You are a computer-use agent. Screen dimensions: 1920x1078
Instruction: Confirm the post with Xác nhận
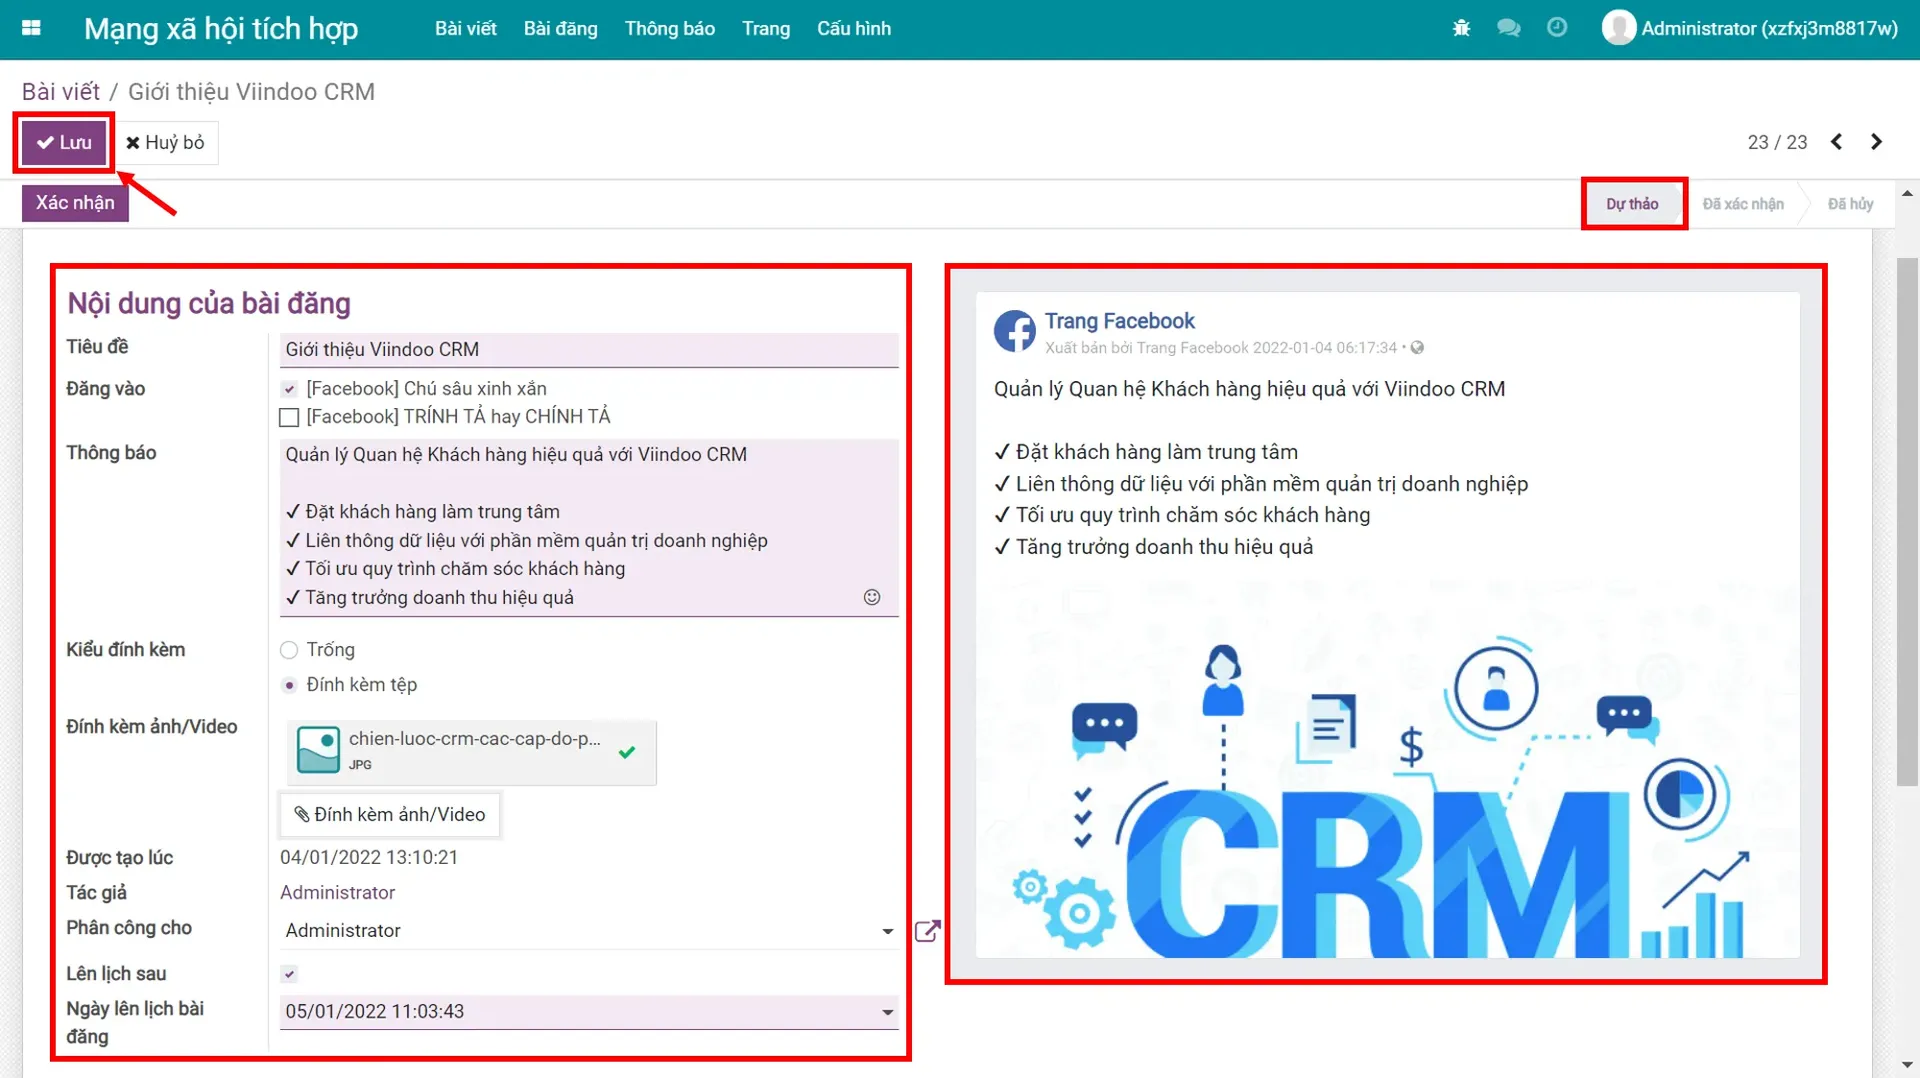pos(75,202)
